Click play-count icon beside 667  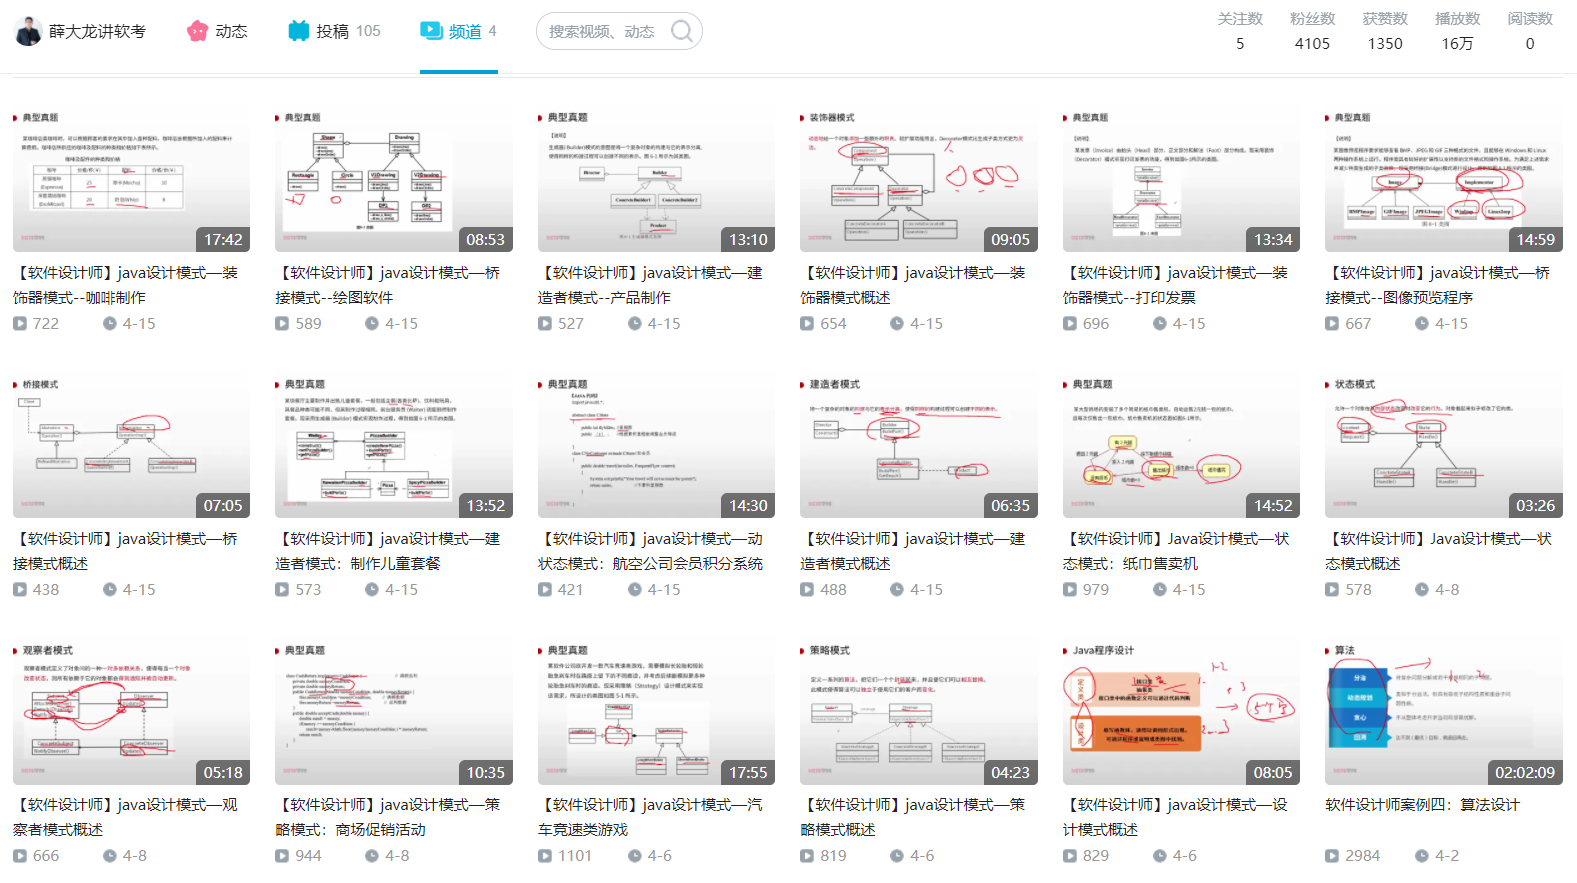(x=1332, y=324)
